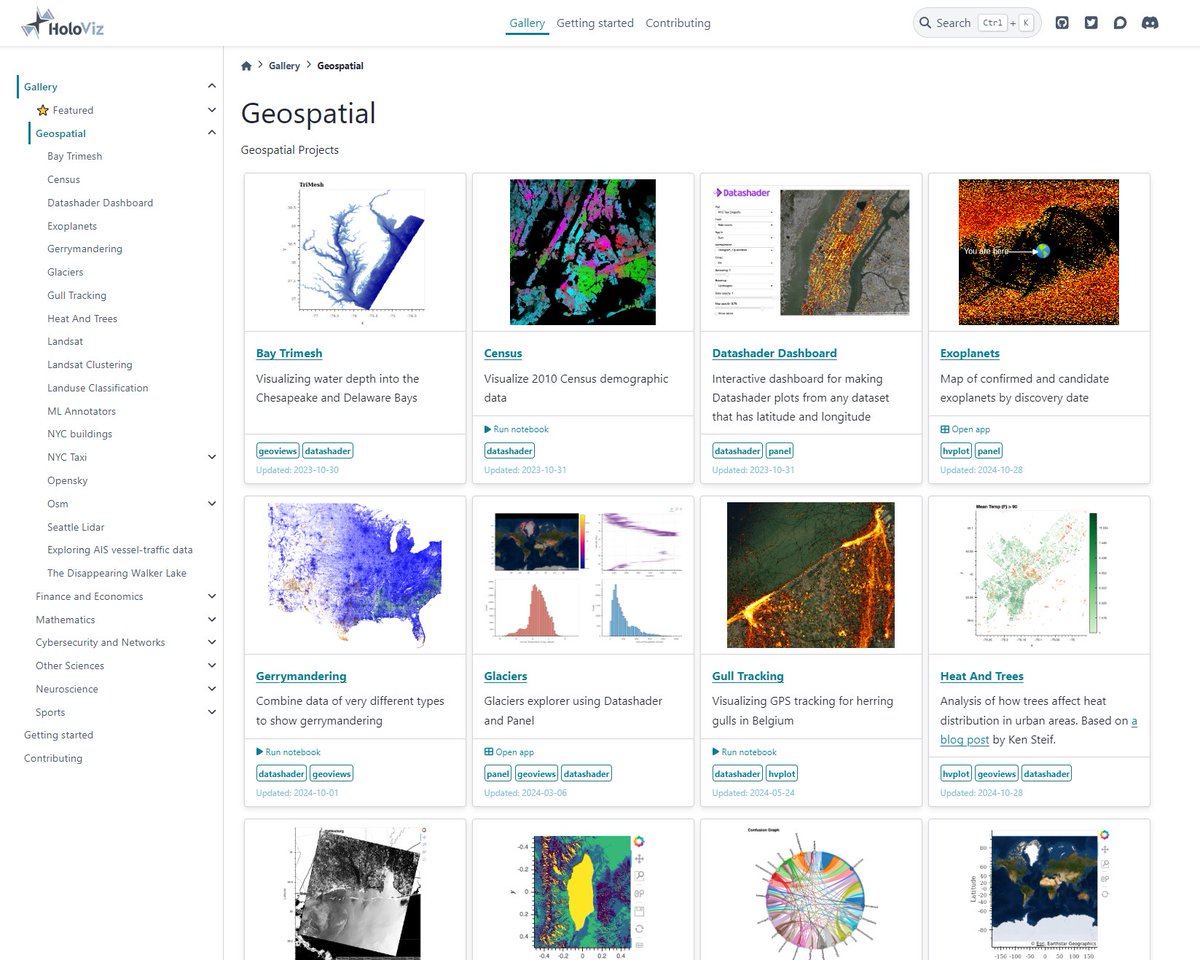The width and height of the screenshot is (1200, 960).
Task: Open the GitHub icon in header
Action: [x=1062, y=23]
